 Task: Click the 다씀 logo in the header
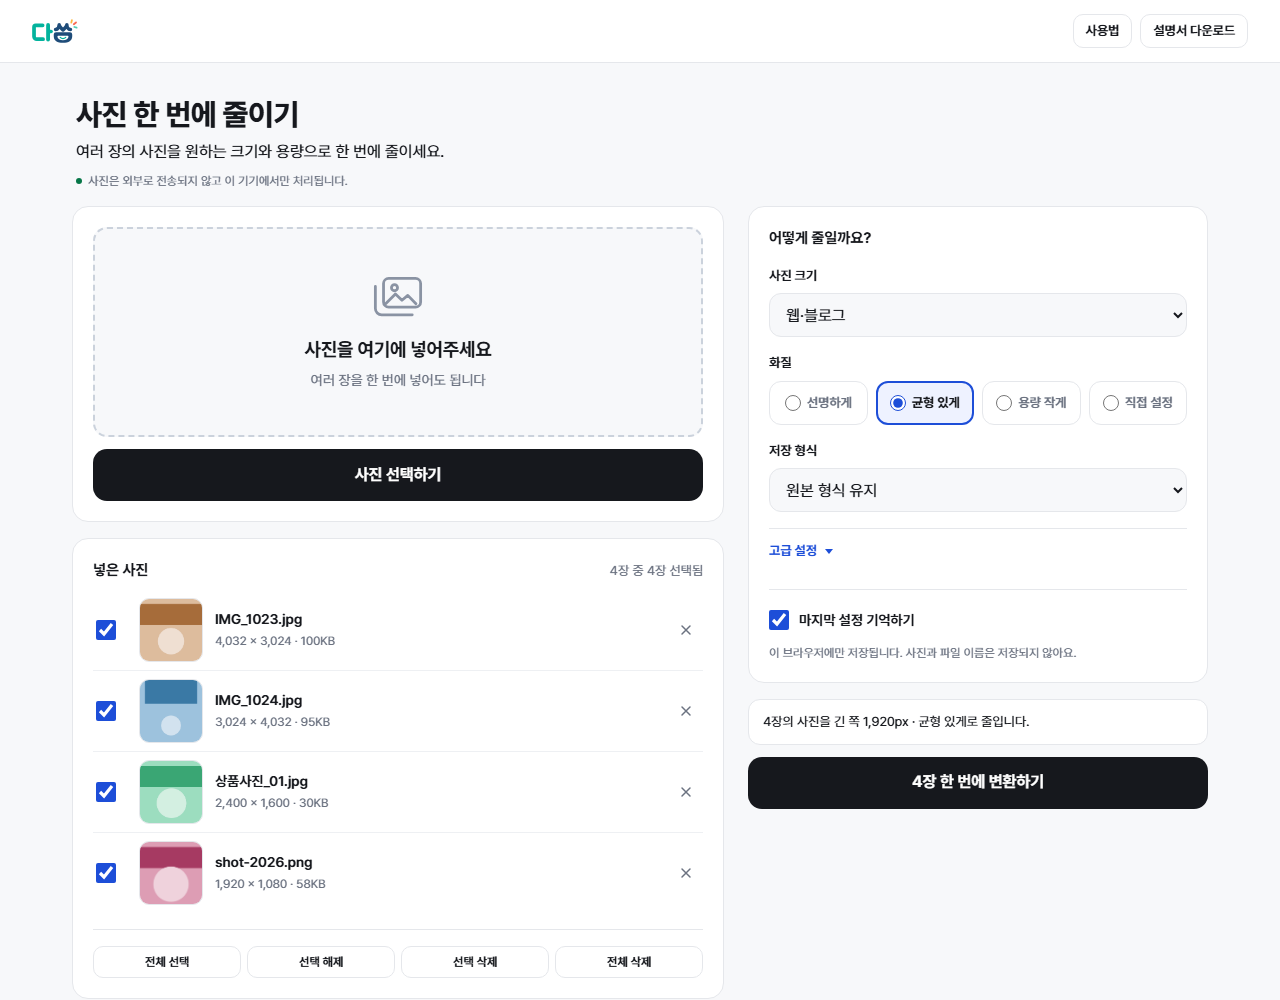[x=54, y=31]
